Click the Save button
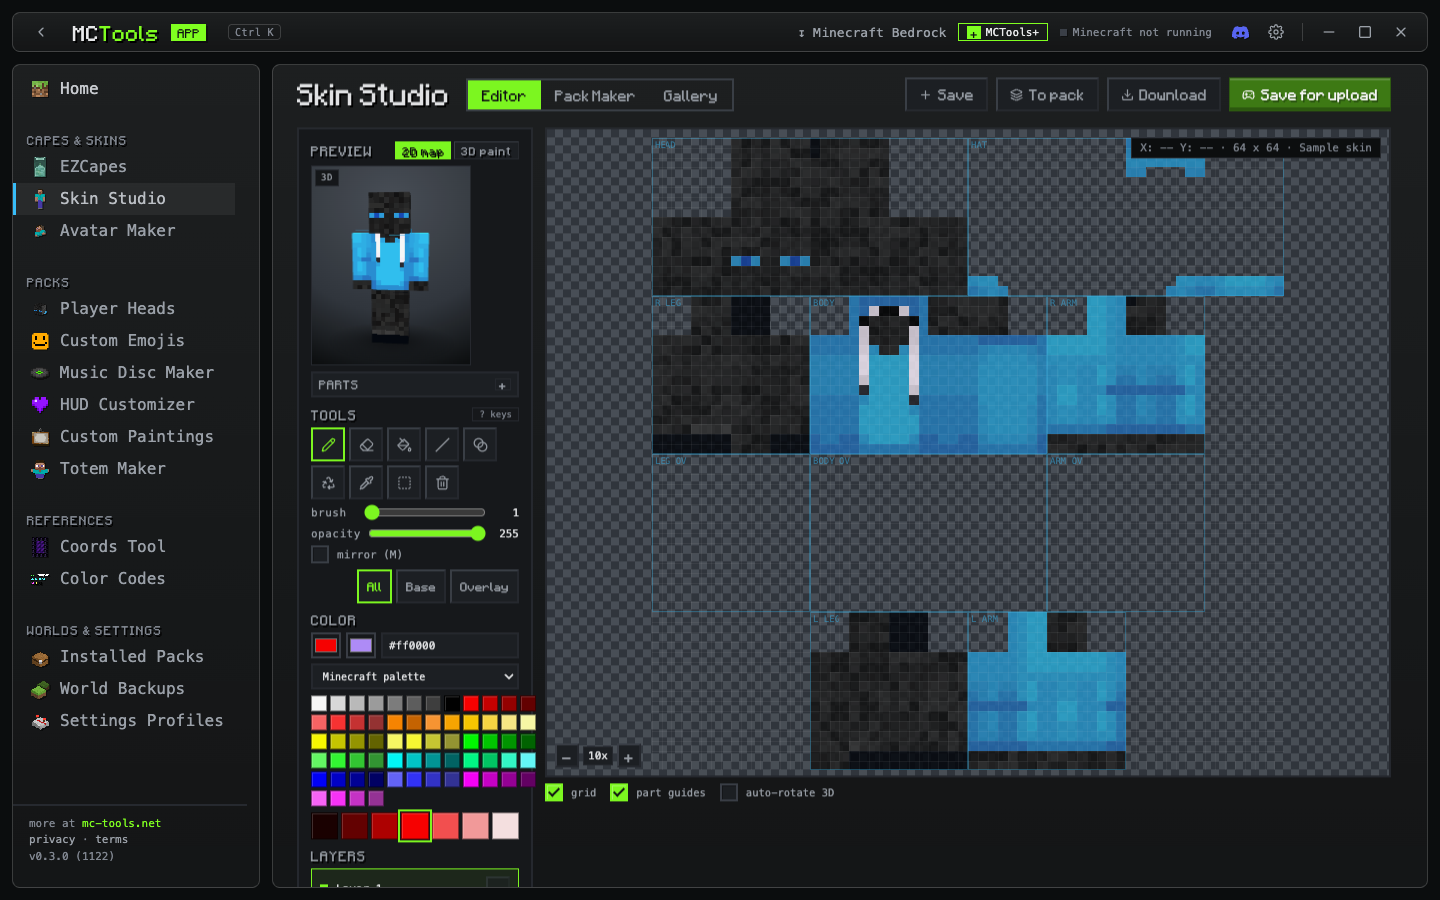Image resolution: width=1440 pixels, height=900 pixels. point(946,95)
